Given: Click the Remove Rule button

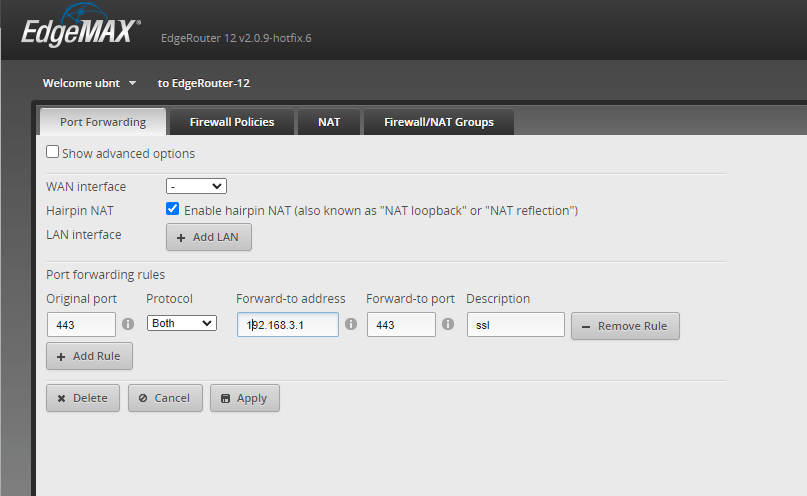Looking at the screenshot, I should [x=625, y=326].
